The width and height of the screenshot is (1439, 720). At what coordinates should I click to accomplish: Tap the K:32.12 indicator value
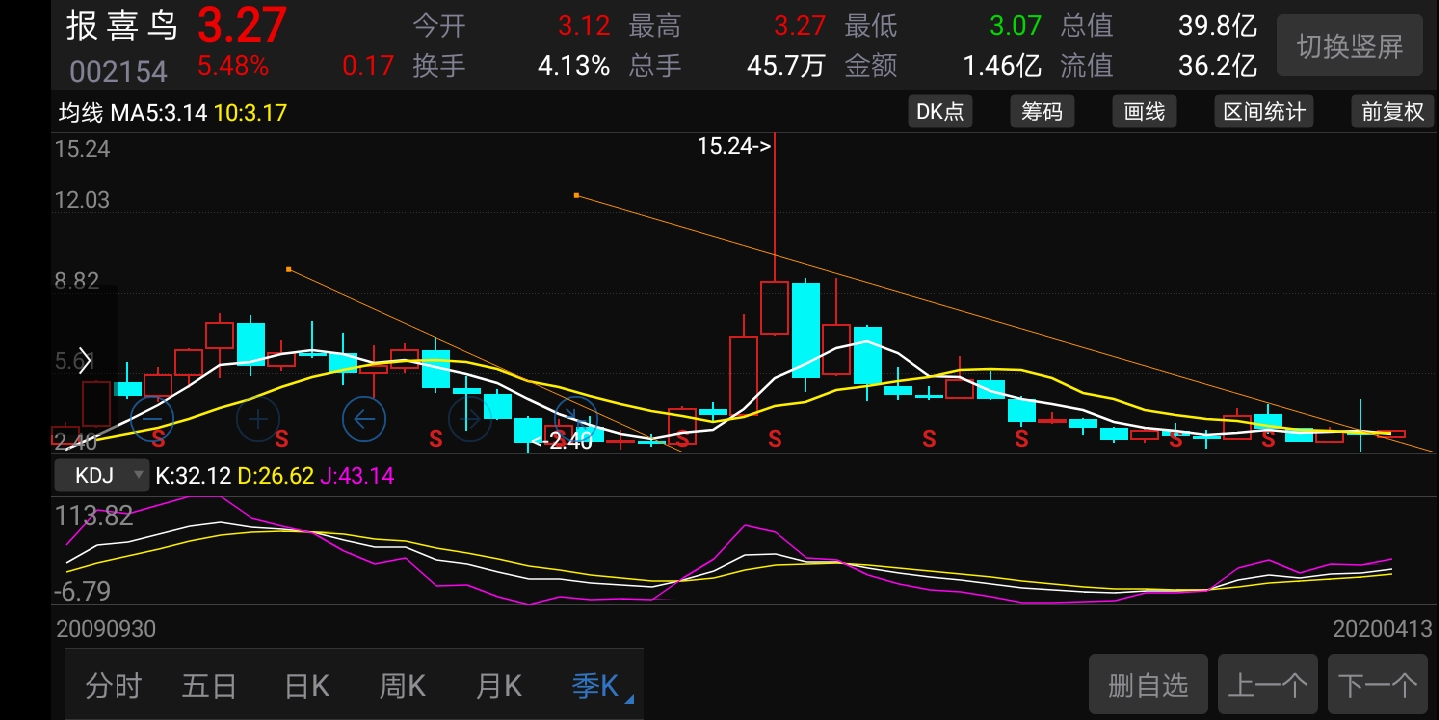click(x=194, y=476)
